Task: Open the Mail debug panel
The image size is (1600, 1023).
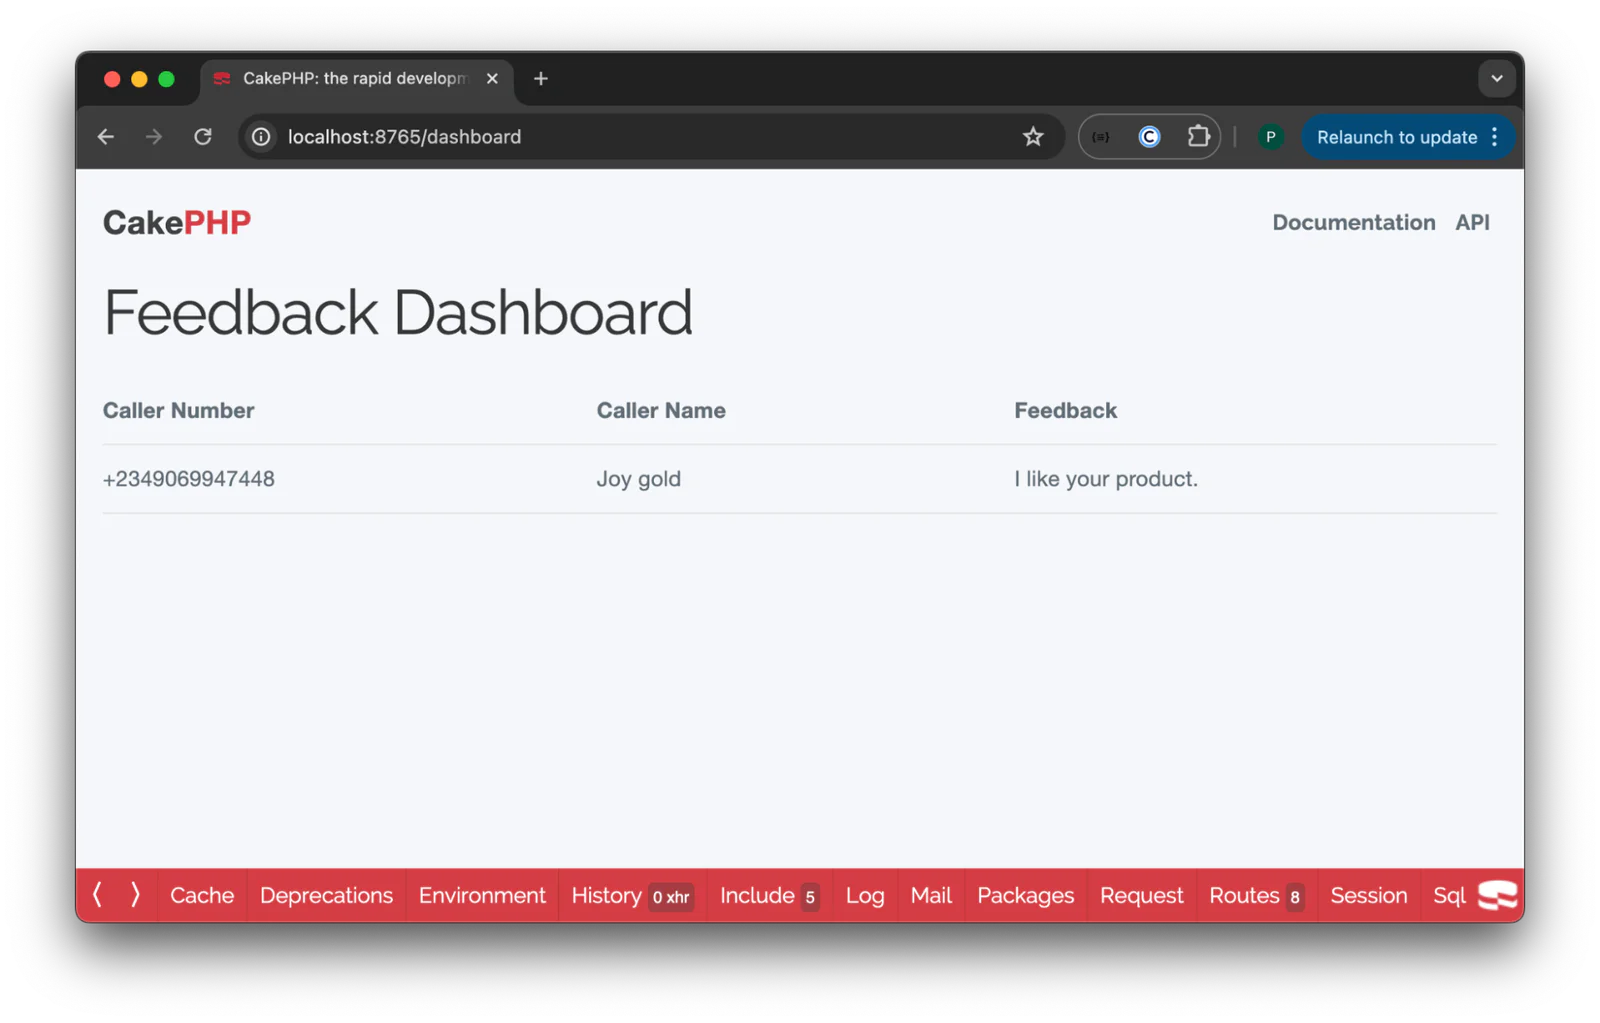Action: point(931,895)
